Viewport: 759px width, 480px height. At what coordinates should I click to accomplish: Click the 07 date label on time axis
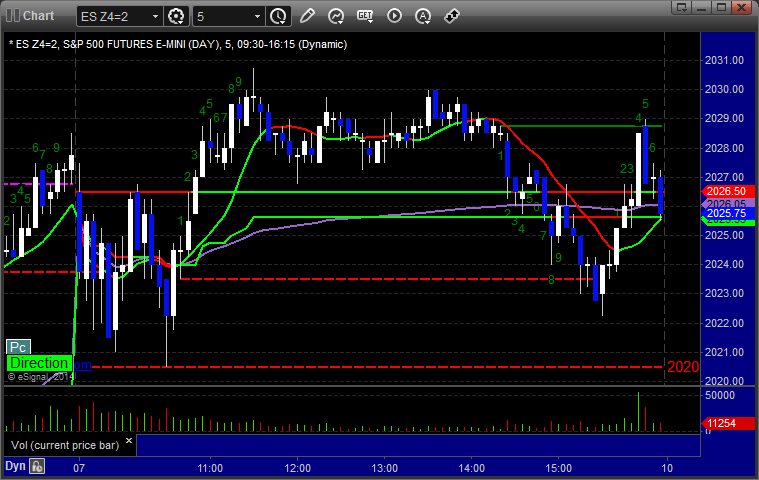pos(79,468)
